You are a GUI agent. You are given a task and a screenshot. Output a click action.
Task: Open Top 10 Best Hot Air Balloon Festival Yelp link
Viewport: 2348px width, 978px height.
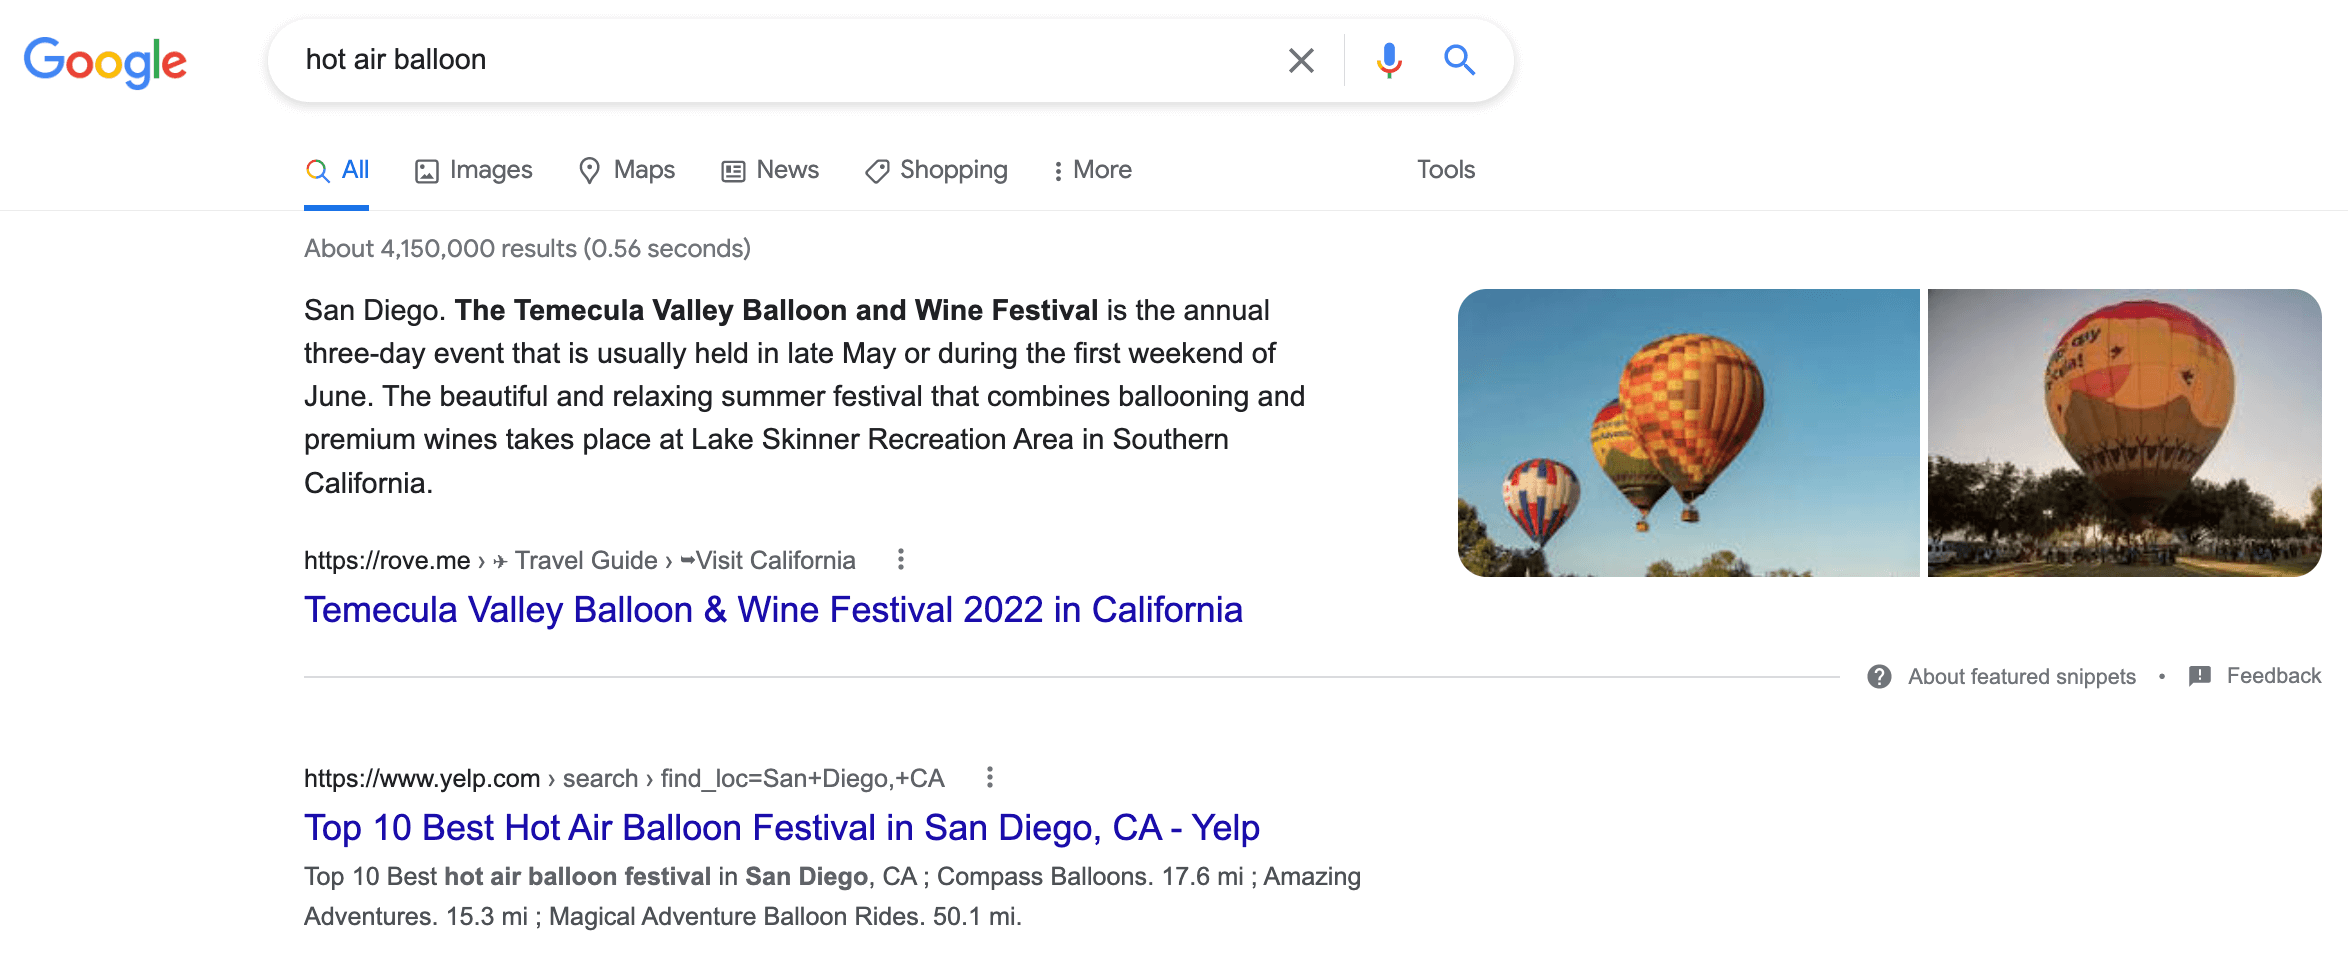click(x=781, y=828)
